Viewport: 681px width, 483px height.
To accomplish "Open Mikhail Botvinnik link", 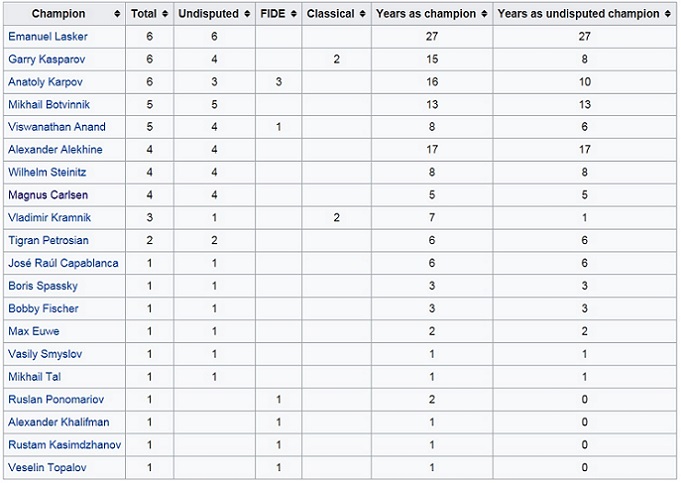I will pyautogui.click(x=48, y=105).
